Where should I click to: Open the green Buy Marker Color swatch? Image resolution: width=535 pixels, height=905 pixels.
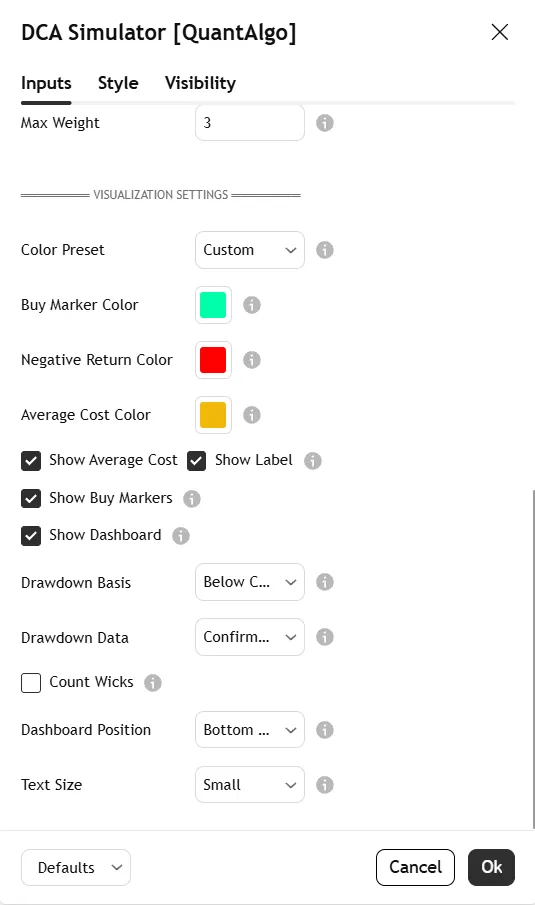pyautogui.click(x=214, y=305)
